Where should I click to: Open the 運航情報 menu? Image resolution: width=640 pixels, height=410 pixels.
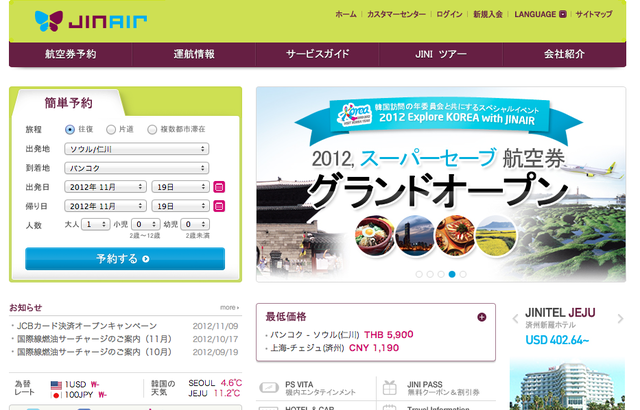pyautogui.click(x=194, y=54)
